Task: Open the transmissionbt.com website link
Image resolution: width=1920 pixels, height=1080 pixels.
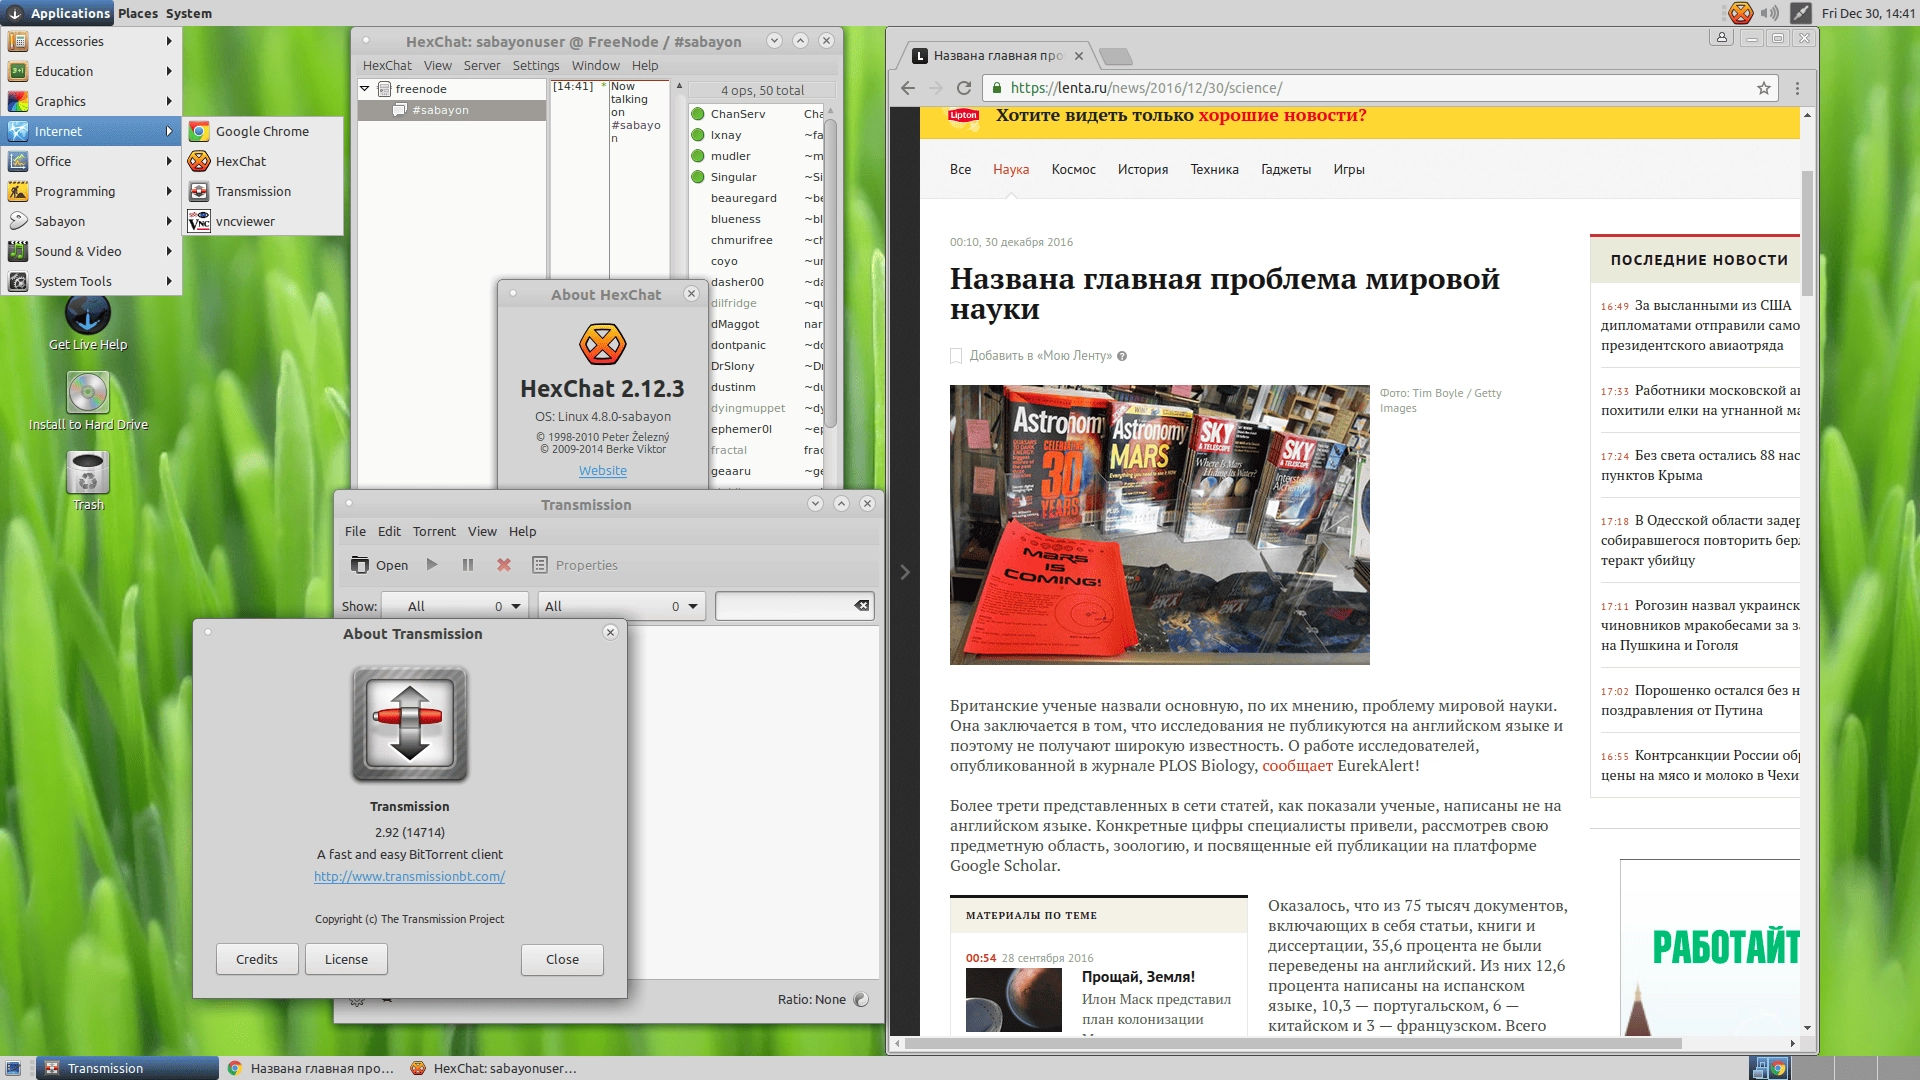Action: 409,876
